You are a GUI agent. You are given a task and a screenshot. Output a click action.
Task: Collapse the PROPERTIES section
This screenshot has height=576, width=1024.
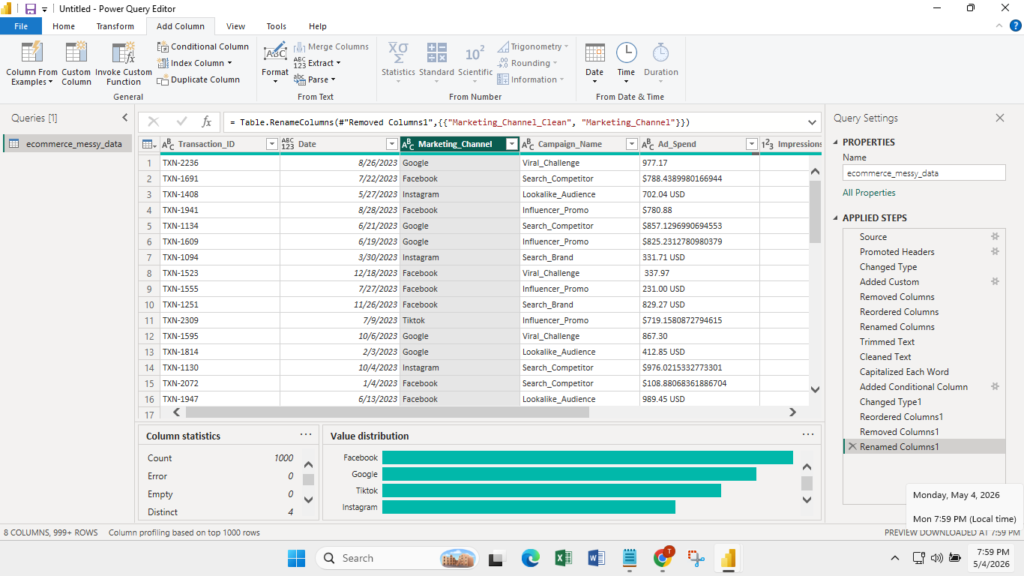coord(836,142)
